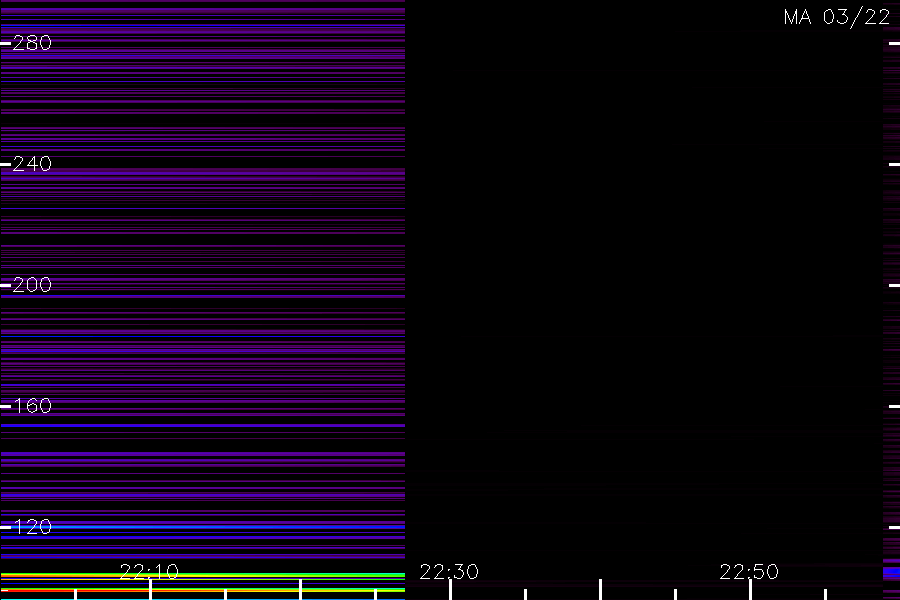Select the 22:10 time label

click(x=149, y=572)
